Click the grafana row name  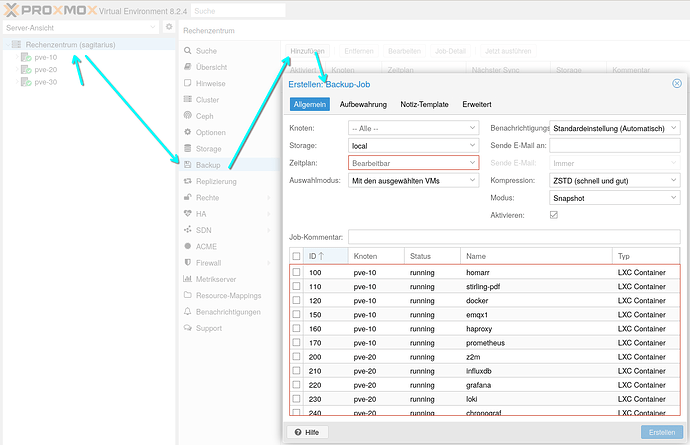478,385
